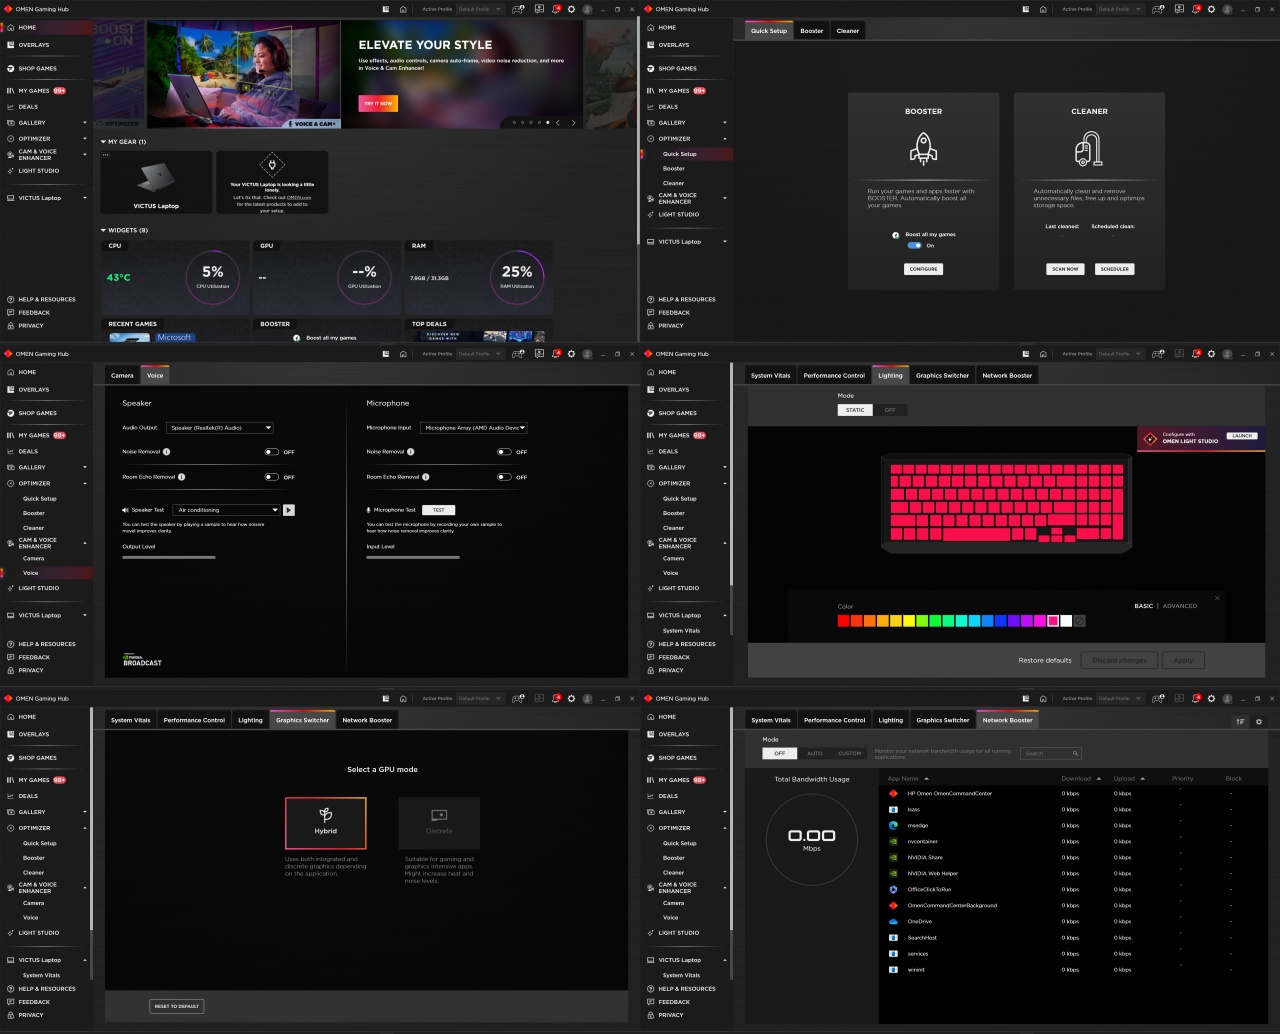Viewport: 1280px width, 1034px height.
Task: Click LAUNCH for OMEN Light Studio
Action: (x=1242, y=436)
